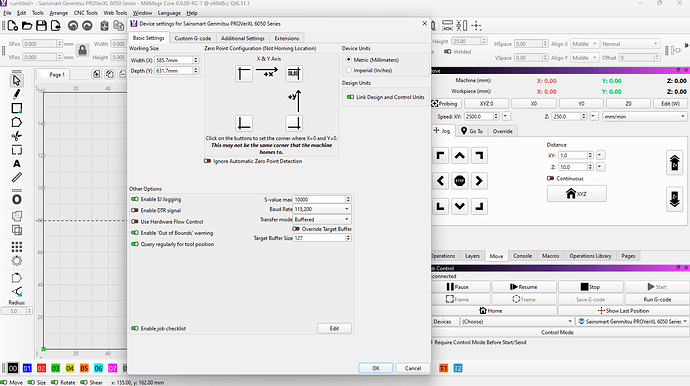Click the jog stop icon
This screenshot has width=690, height=386.
click(460, 181)
